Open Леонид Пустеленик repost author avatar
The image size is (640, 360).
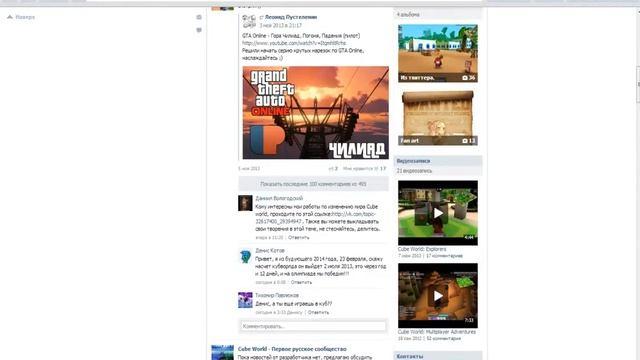[249, 21]
